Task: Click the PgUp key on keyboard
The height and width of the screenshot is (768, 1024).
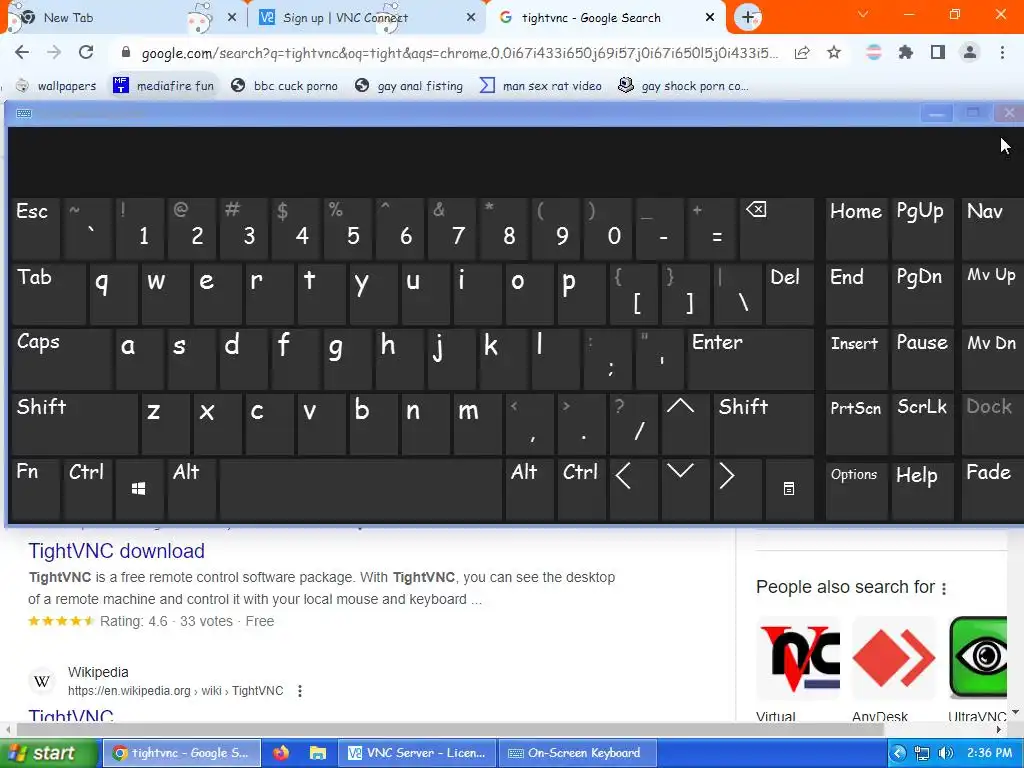Action: (921, 228)
